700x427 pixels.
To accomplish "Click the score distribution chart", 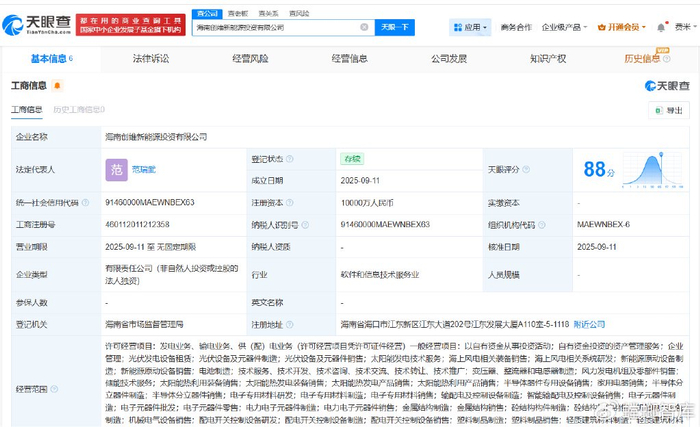I will pos(653,169).
